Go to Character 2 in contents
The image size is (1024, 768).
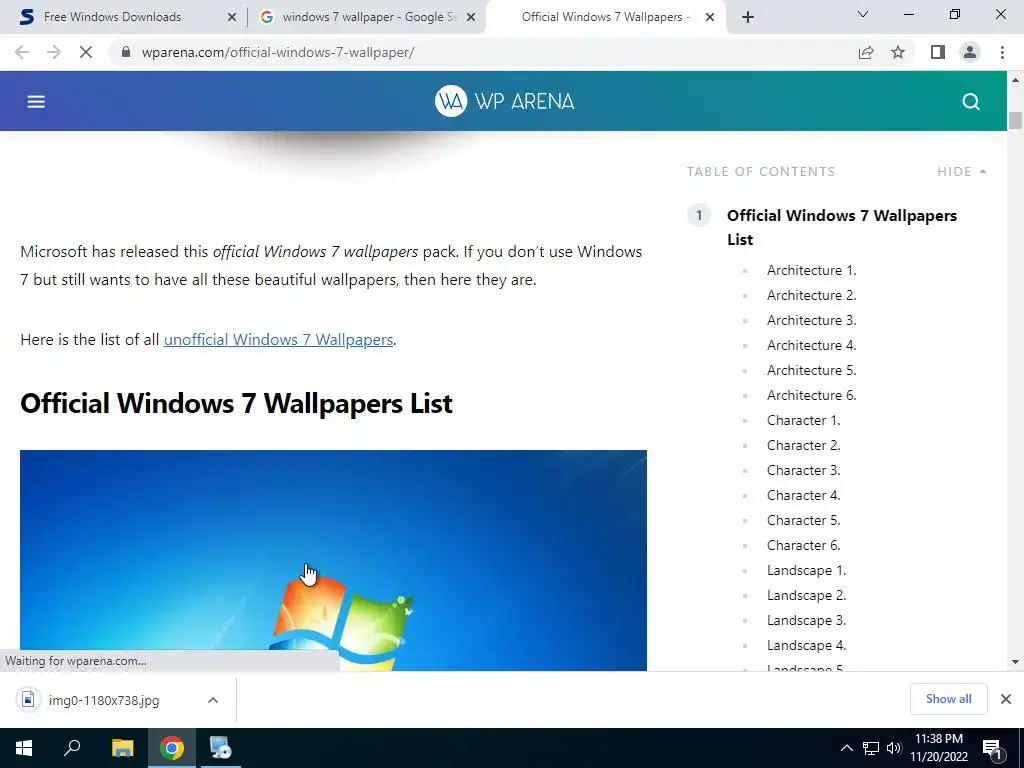(x=803, y=445)
